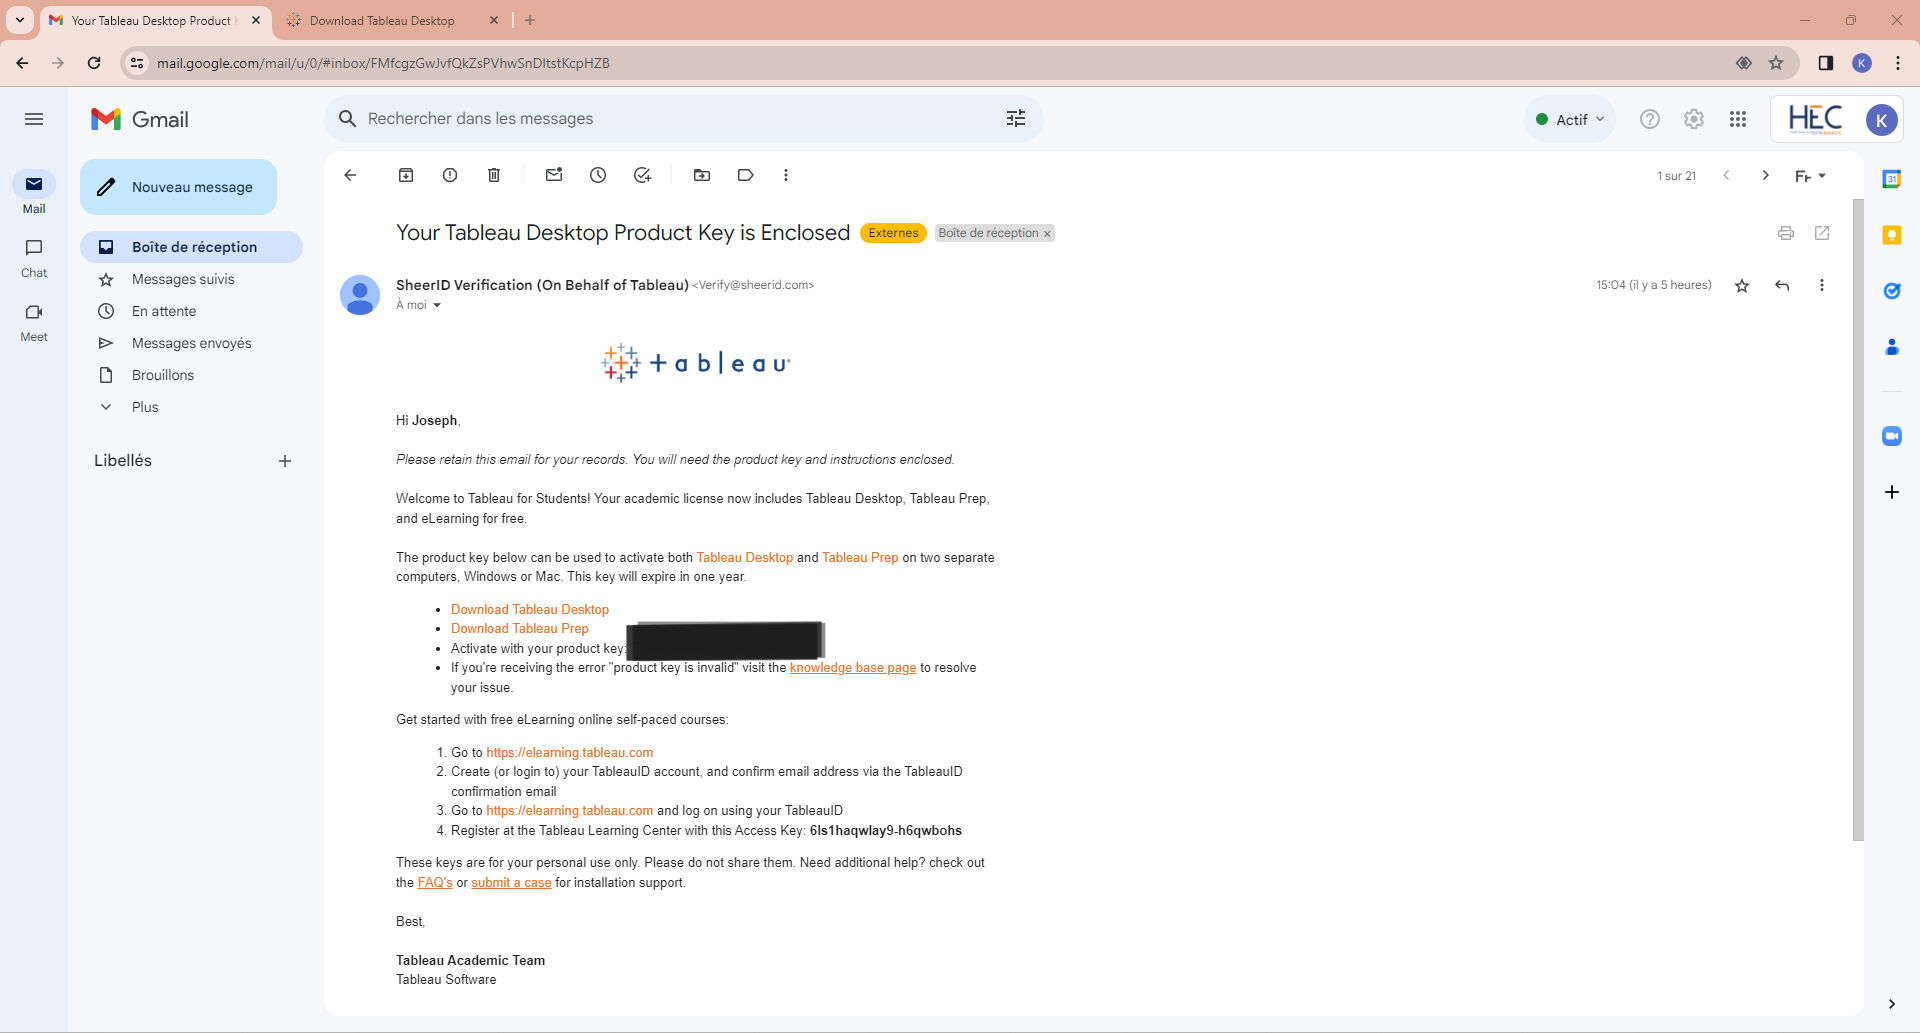Click the 'Externes' label badge
This screenshot has height=1033, width=1920.
coord(893,233)
